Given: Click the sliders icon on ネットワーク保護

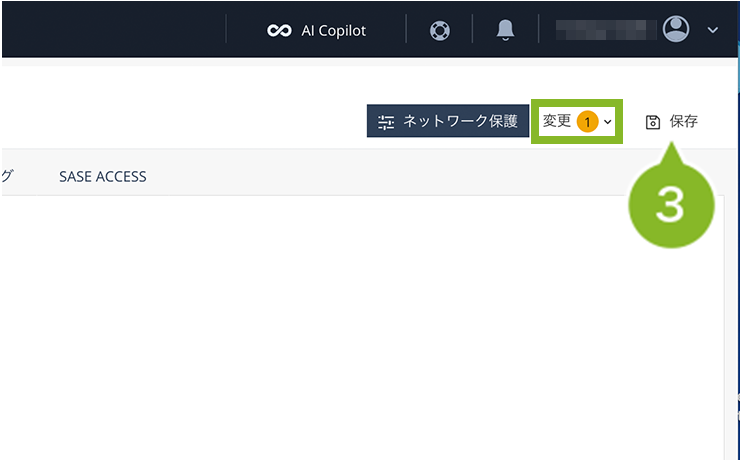Looking at the screenshot, I should [x=386, y=122].
